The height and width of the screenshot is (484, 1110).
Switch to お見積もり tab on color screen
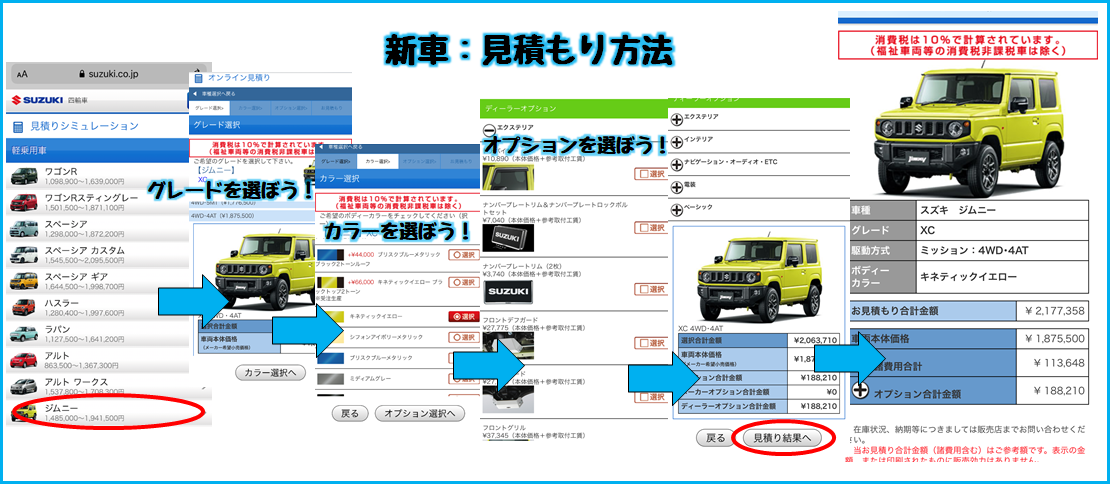459,162
